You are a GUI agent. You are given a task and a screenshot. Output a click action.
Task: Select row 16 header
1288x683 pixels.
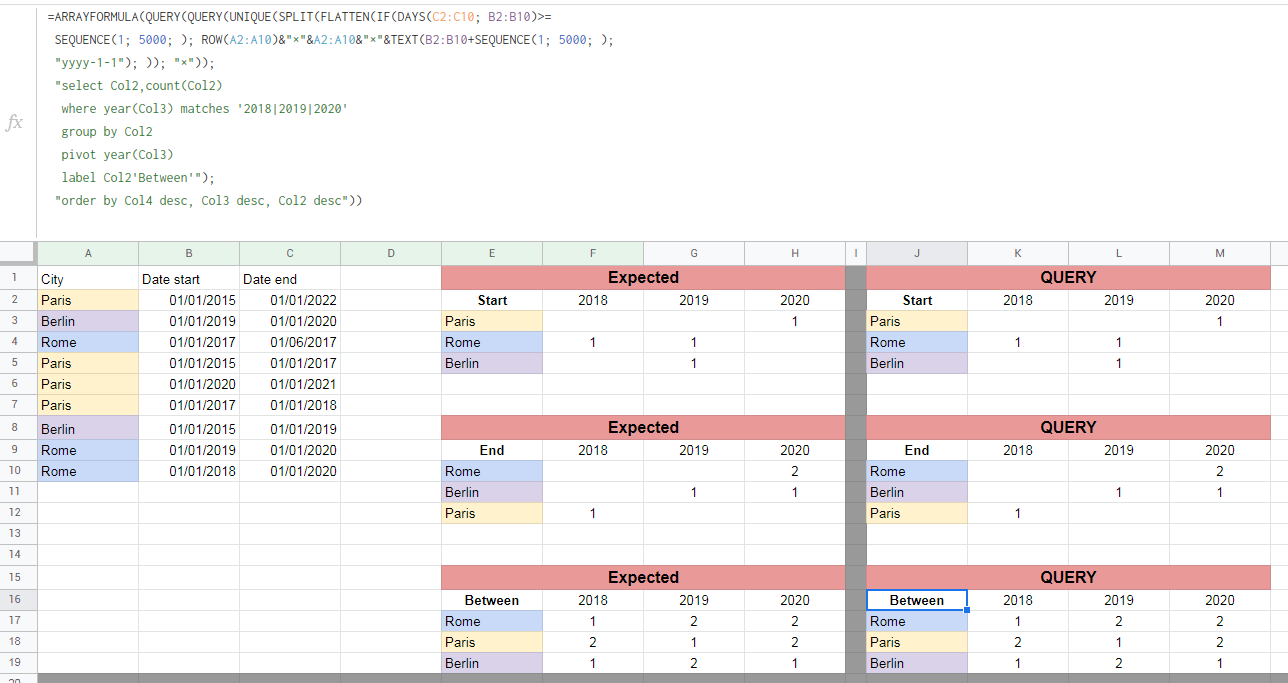(19, 600)
